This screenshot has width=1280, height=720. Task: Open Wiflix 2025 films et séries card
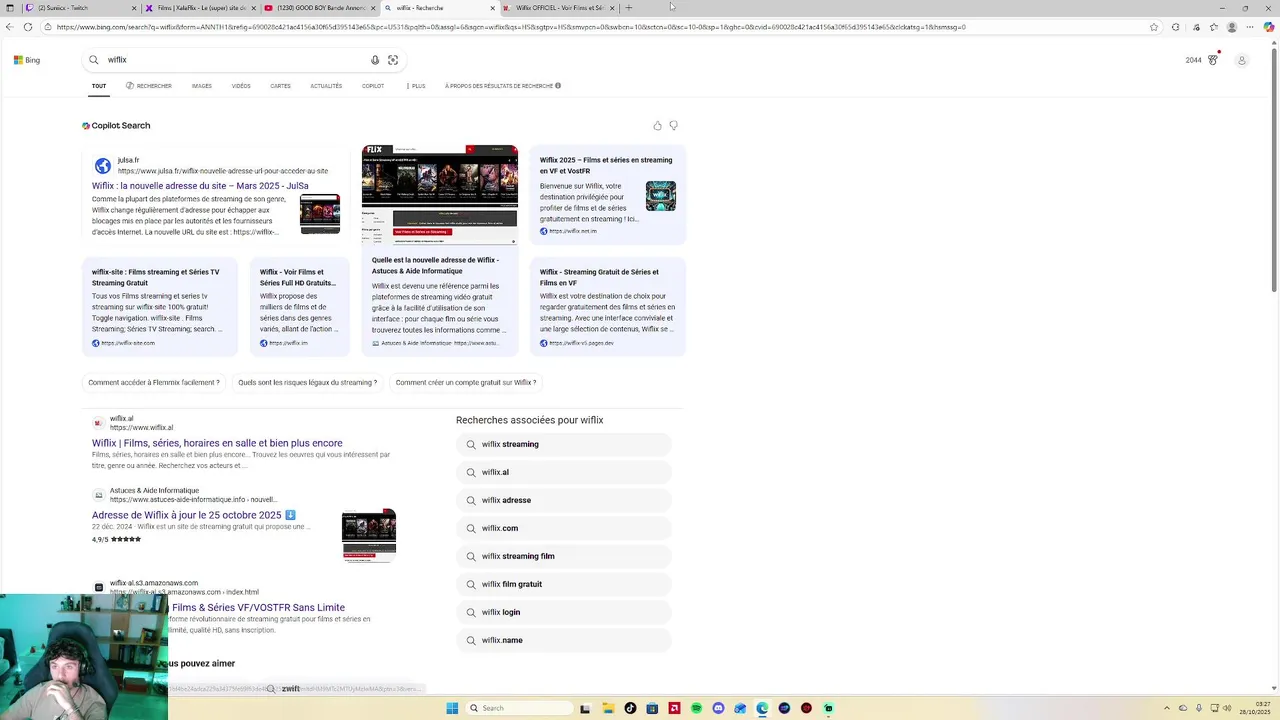(x=608, y=195)
